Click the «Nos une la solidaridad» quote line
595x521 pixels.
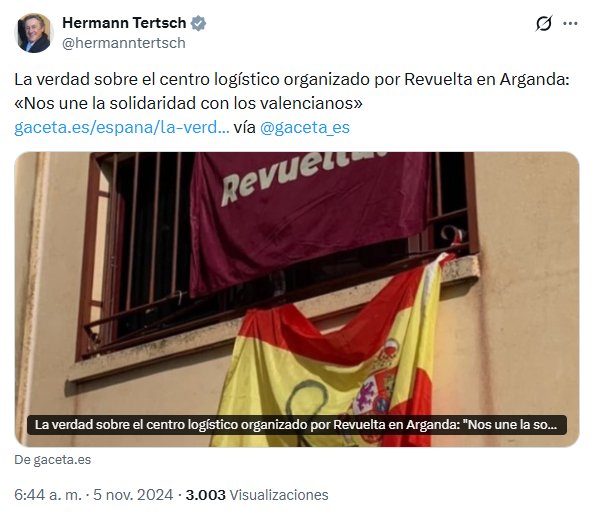[189, 104]
